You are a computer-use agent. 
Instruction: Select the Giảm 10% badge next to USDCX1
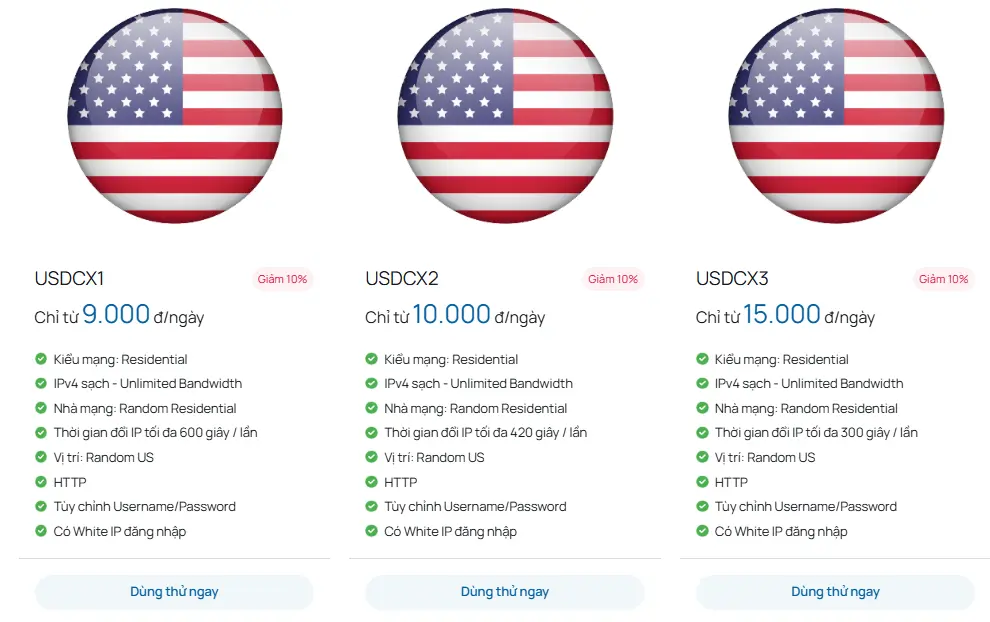click(x=283, y=279)
